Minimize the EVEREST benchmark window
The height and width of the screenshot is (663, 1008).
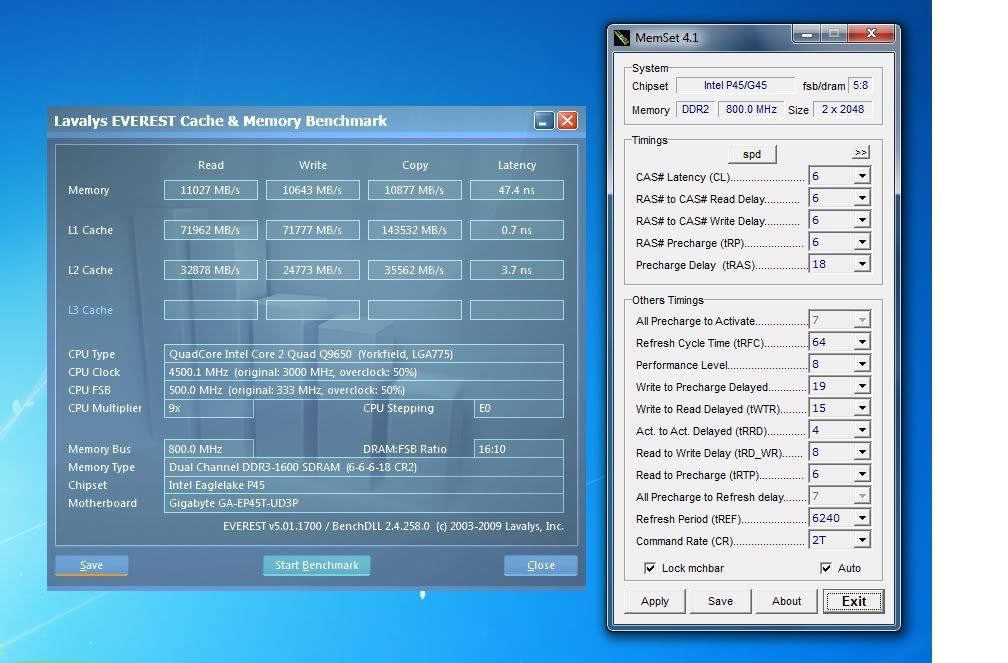544,120
